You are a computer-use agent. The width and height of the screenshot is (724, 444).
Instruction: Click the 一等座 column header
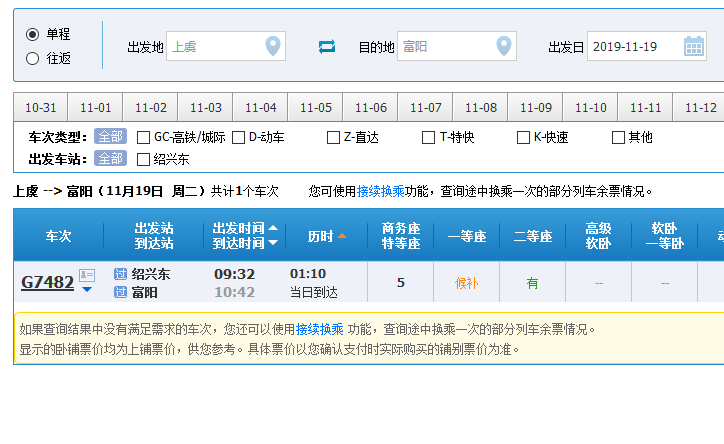point(466,236)
